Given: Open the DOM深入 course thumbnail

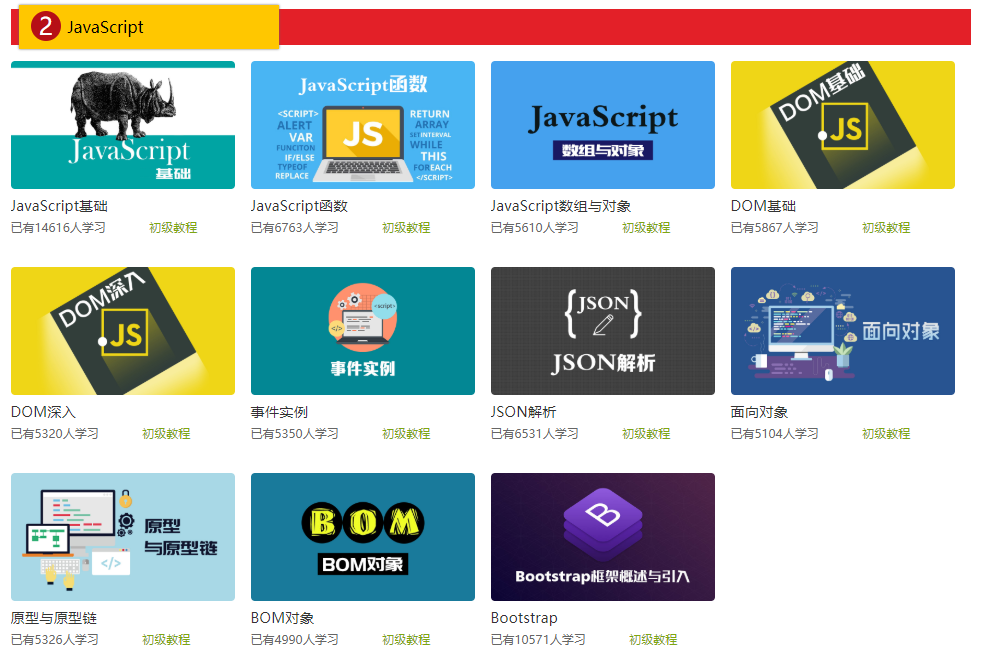Looking at the screenshot, I should (123, 331).
